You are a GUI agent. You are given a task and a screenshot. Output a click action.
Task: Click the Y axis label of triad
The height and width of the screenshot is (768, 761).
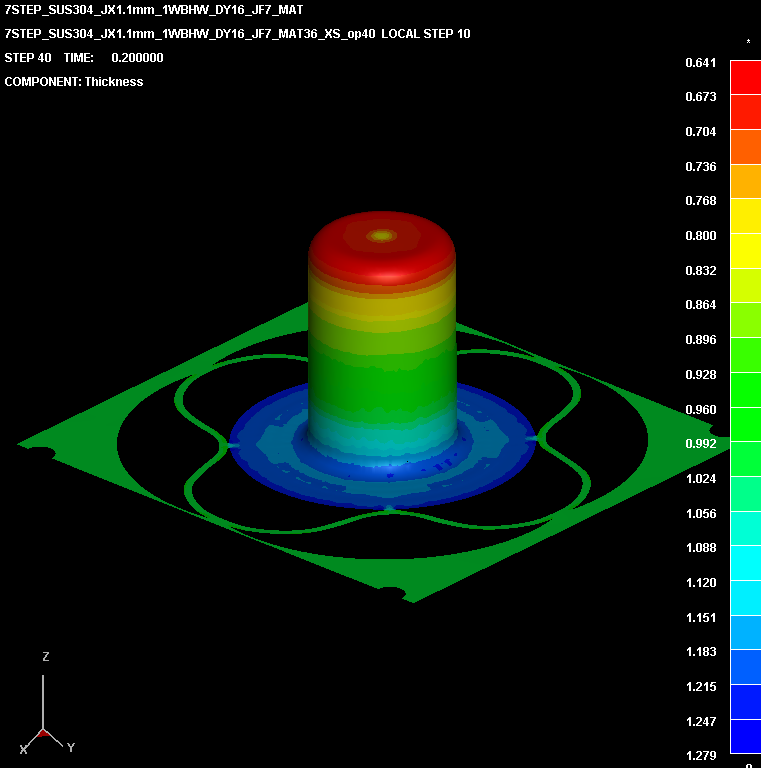pos(71,747)
